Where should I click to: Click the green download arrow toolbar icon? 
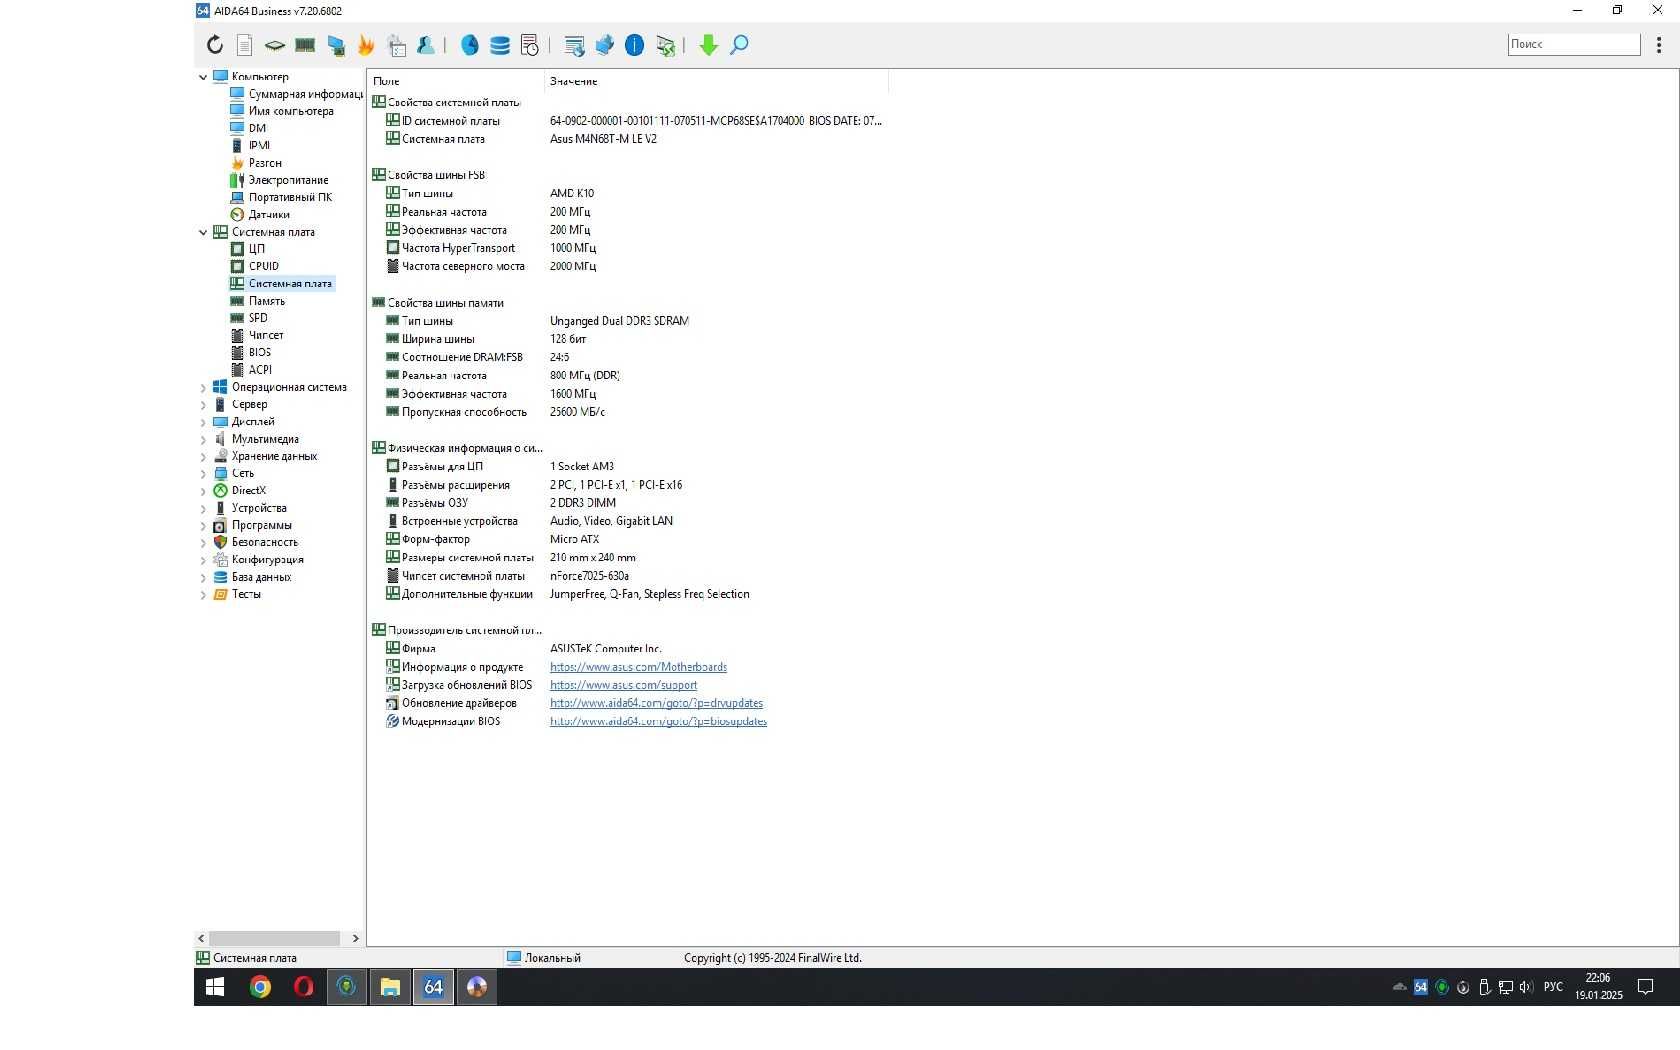click(708, 45)
